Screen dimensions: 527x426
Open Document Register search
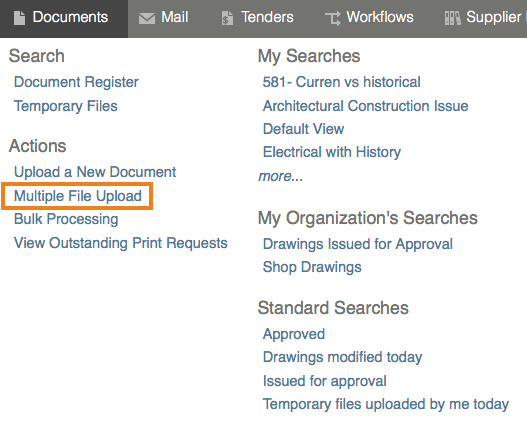(76, 82)
